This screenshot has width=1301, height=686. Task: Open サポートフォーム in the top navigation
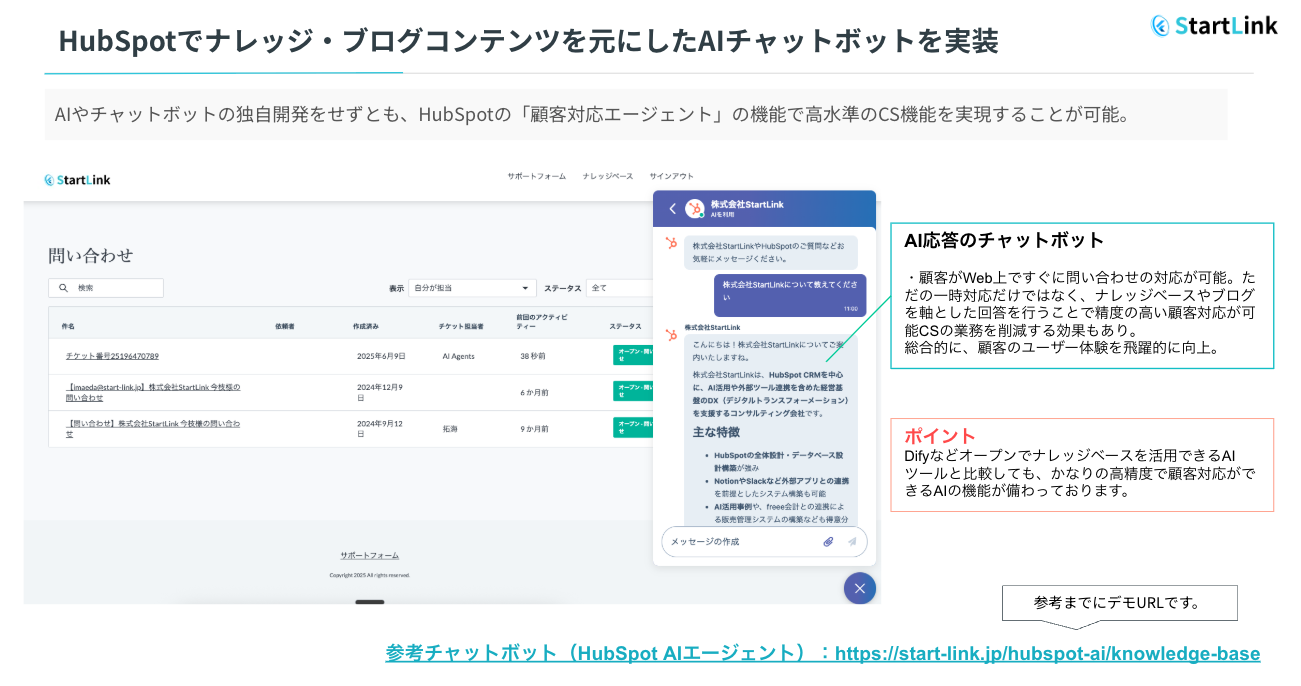pyautogui.click(x=536, y=176)
